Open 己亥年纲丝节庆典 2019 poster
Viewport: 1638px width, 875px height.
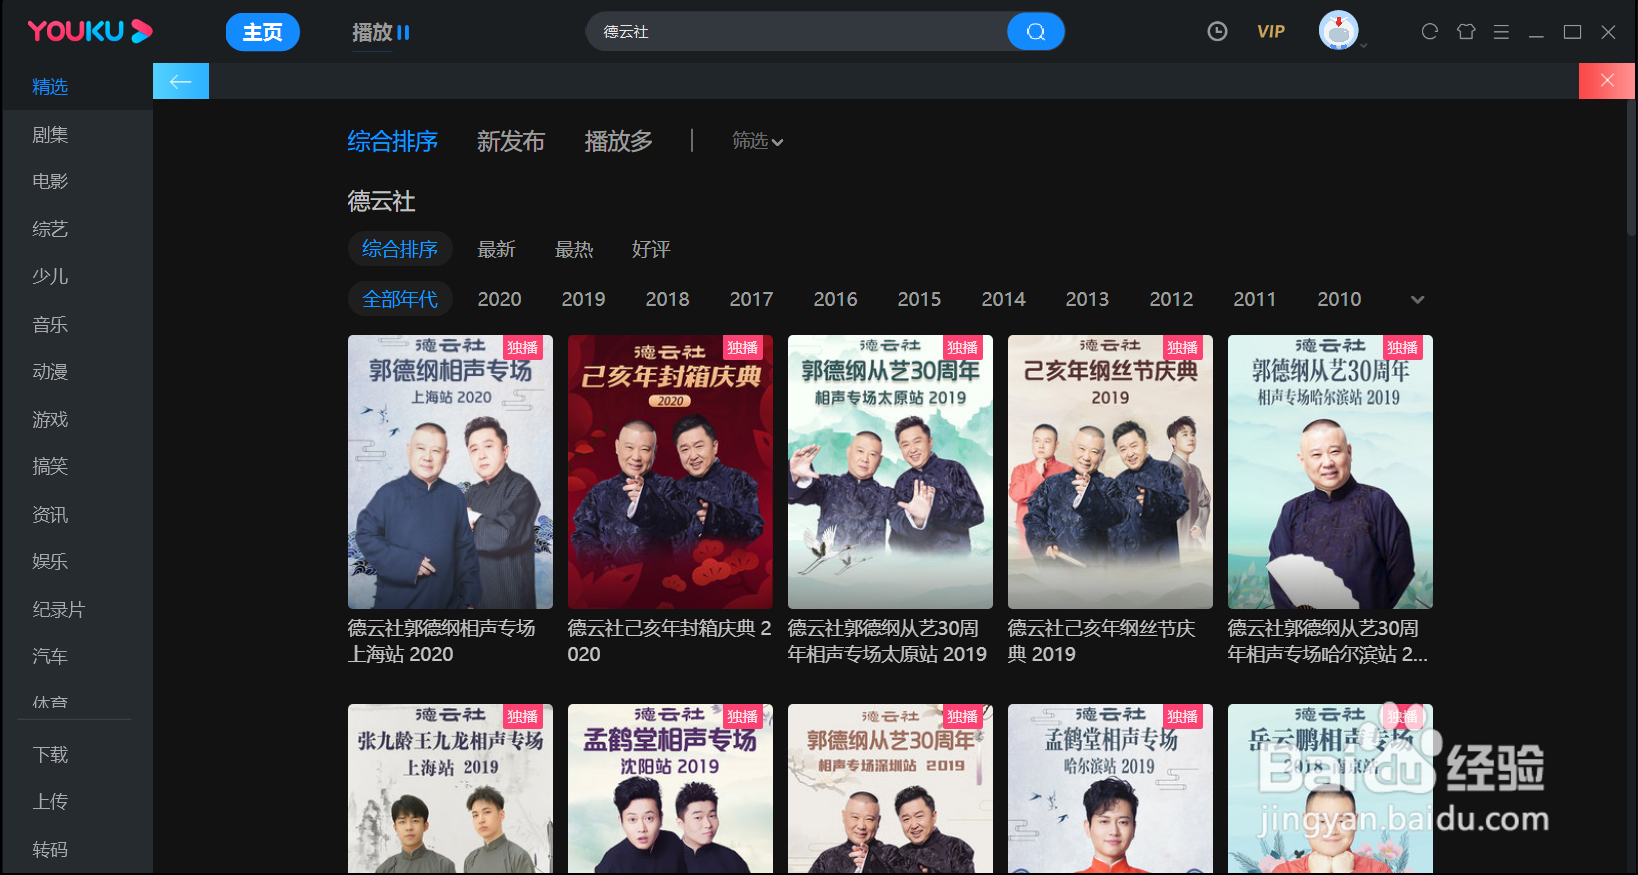pyautogui.click(x=1110, y=472)
